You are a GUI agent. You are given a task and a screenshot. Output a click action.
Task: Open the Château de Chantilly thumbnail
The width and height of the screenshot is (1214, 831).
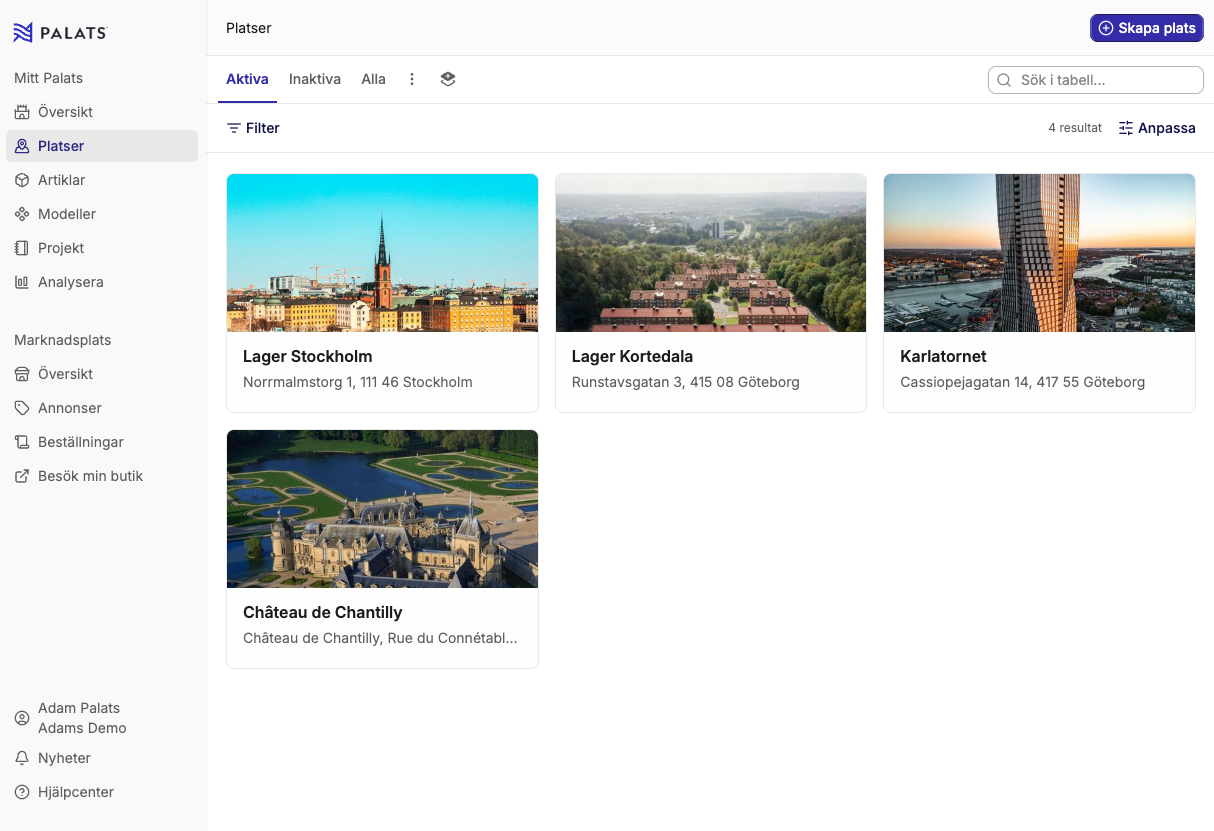coord(382,509)
